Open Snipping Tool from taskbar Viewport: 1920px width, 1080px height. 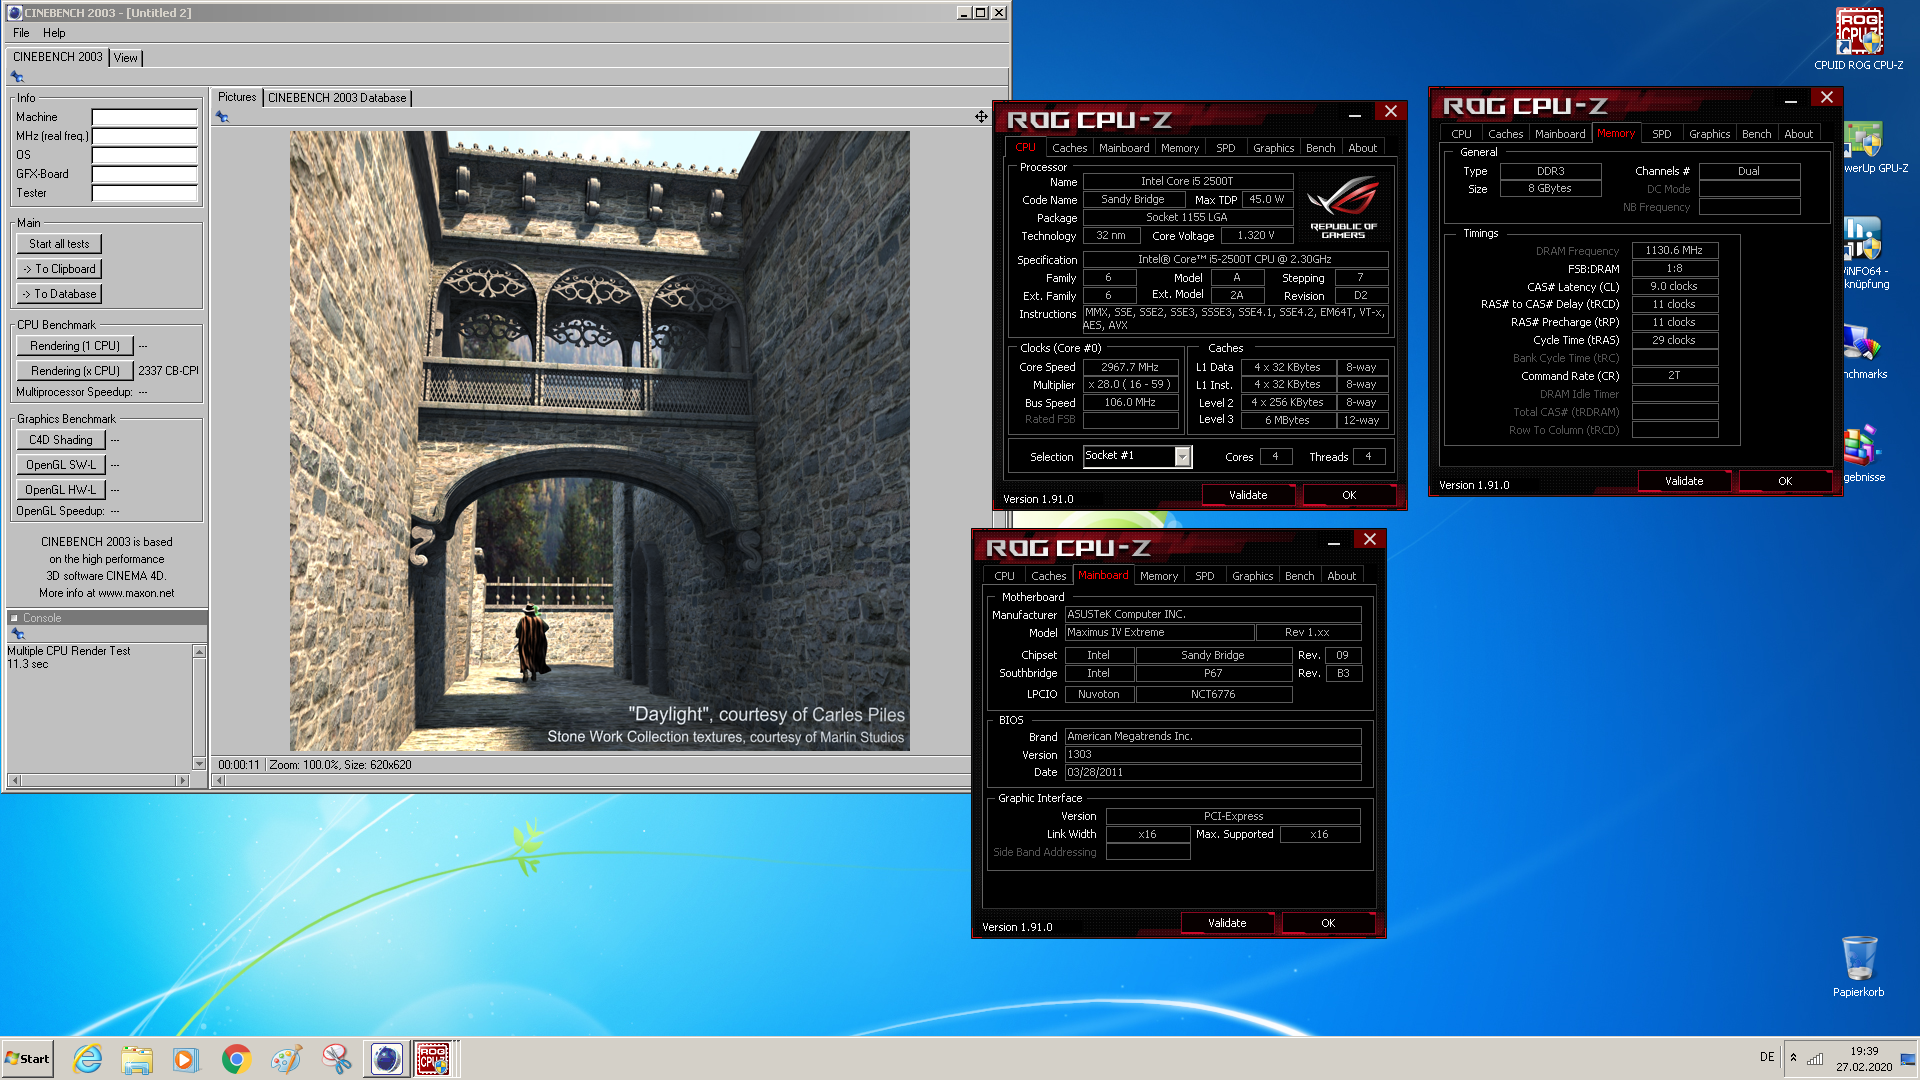(336, 1058)
